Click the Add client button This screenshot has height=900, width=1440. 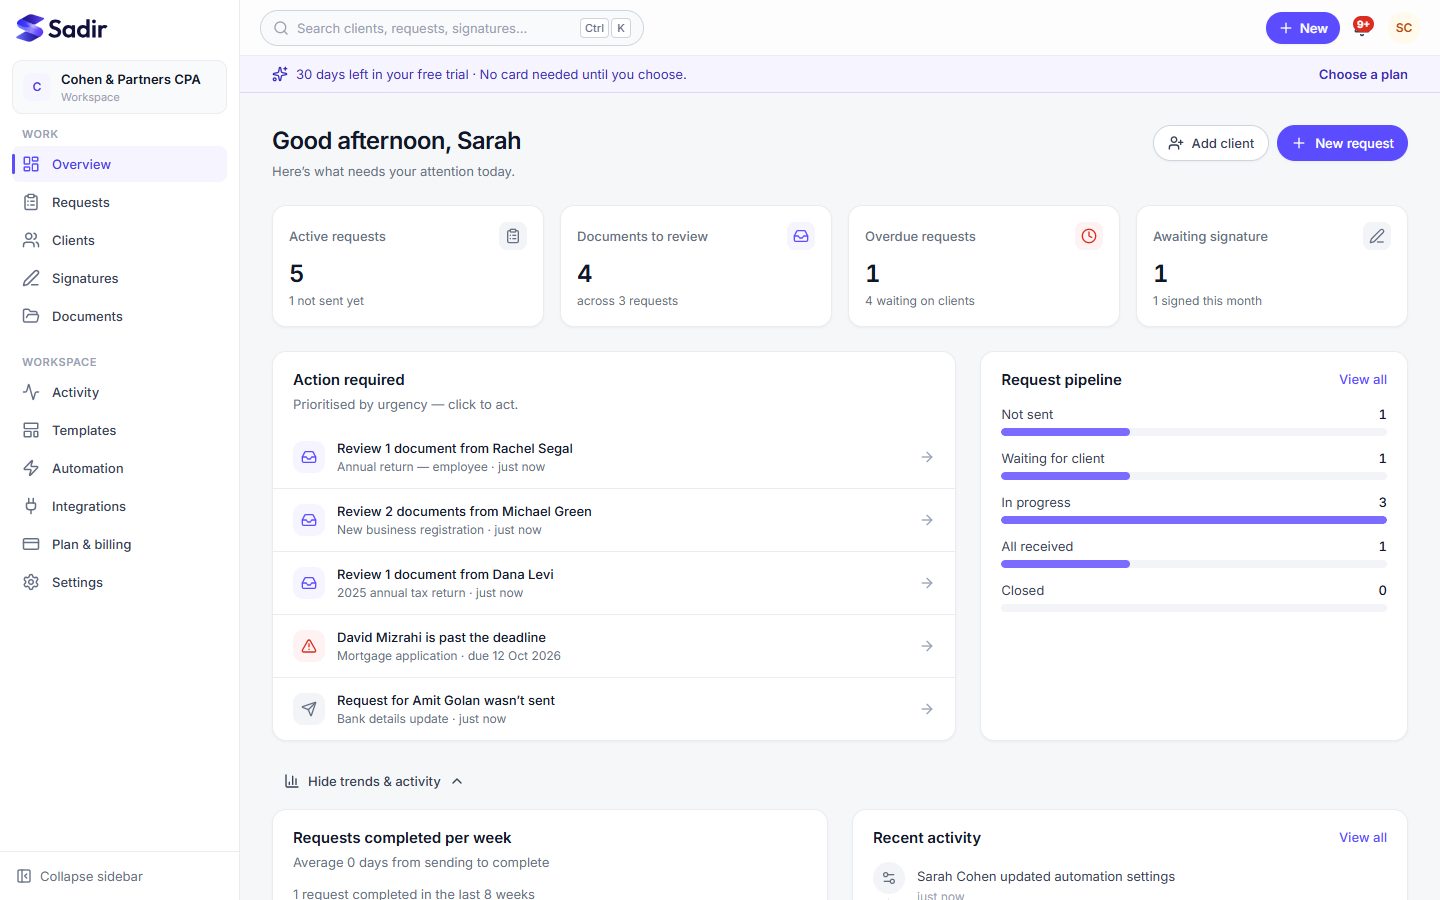coord(1210,143)
